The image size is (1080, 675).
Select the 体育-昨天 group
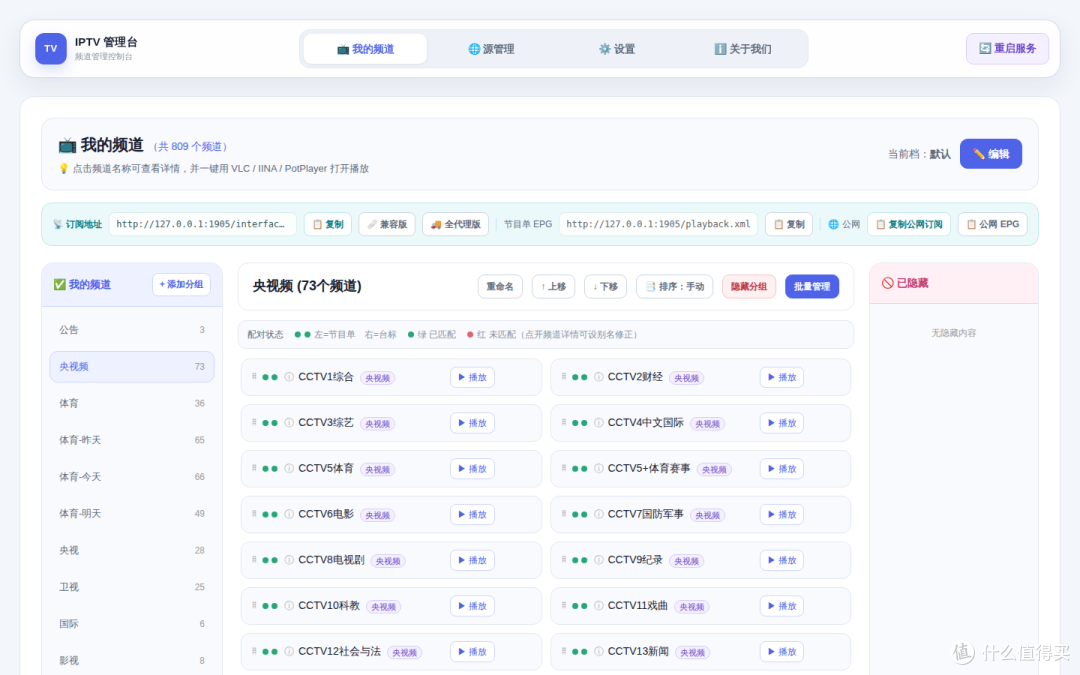click(132, 440)
